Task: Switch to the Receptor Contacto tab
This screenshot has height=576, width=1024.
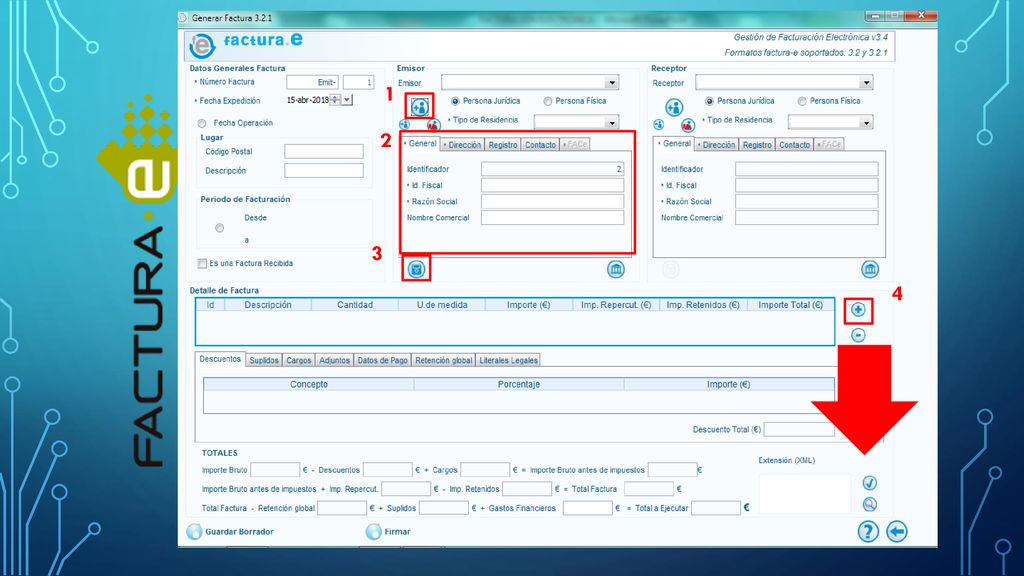Action: click(x=794, y=145)
